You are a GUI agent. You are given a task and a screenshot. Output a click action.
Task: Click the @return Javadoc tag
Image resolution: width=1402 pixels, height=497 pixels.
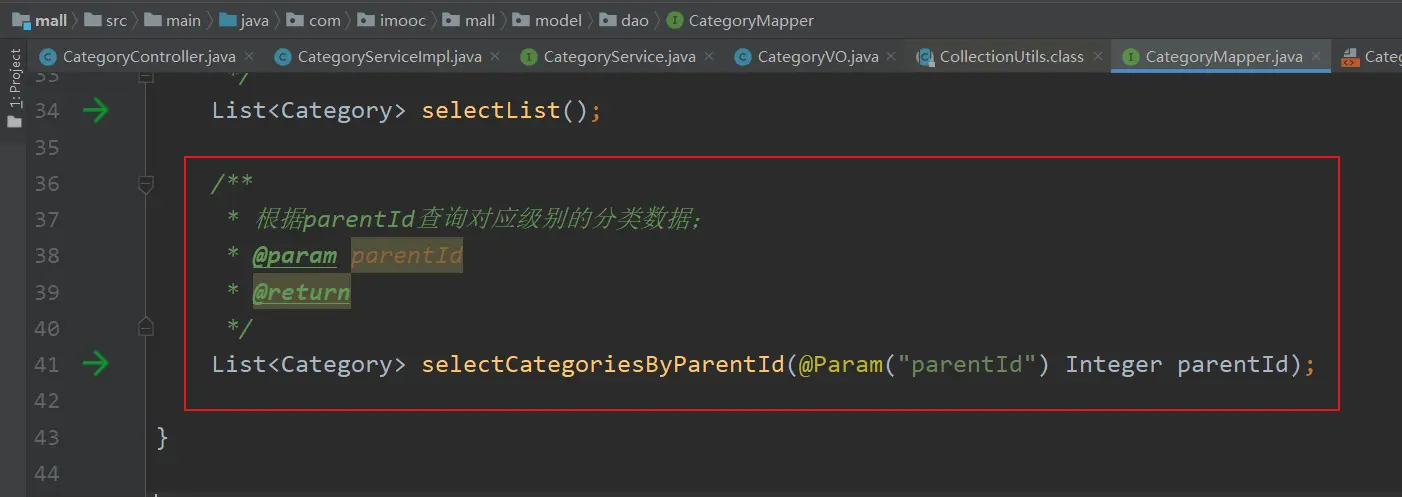[301, 293]
